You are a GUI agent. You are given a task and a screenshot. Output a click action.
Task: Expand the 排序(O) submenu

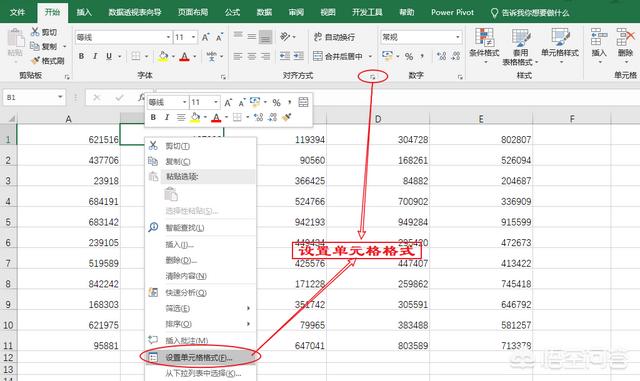(200, 324)
